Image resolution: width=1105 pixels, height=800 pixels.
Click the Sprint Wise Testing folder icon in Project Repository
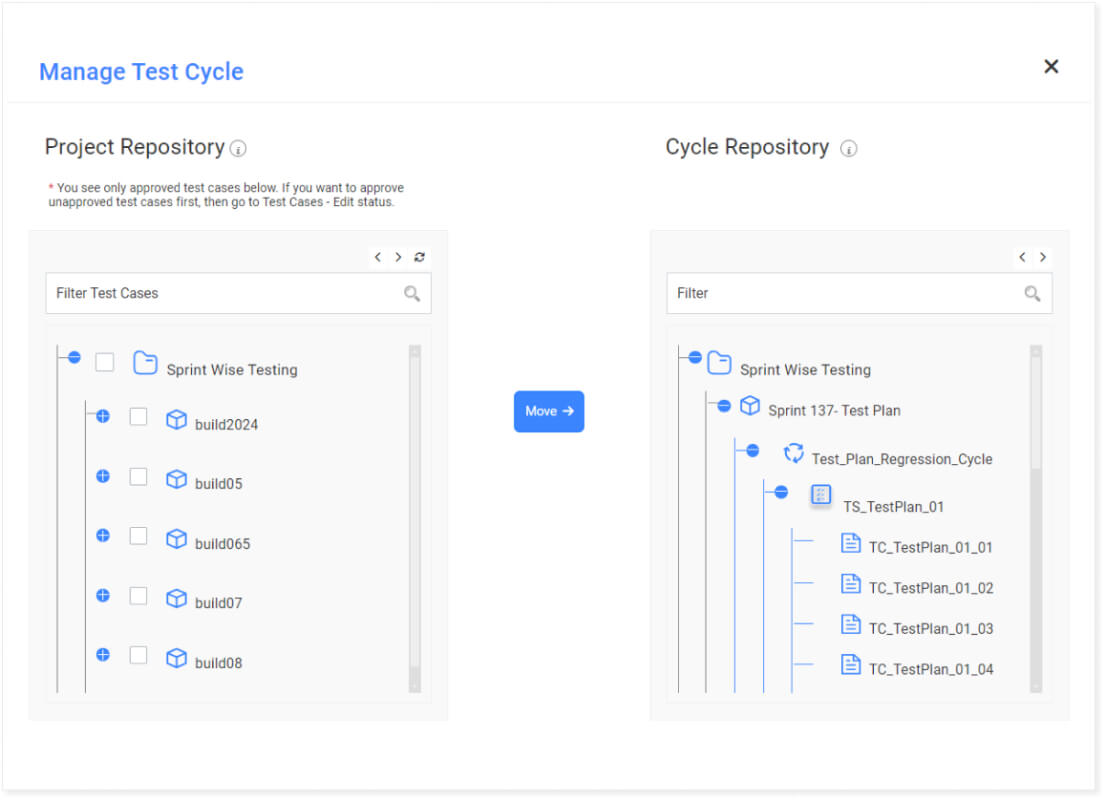pyautogui.click(x=145, y=363)
